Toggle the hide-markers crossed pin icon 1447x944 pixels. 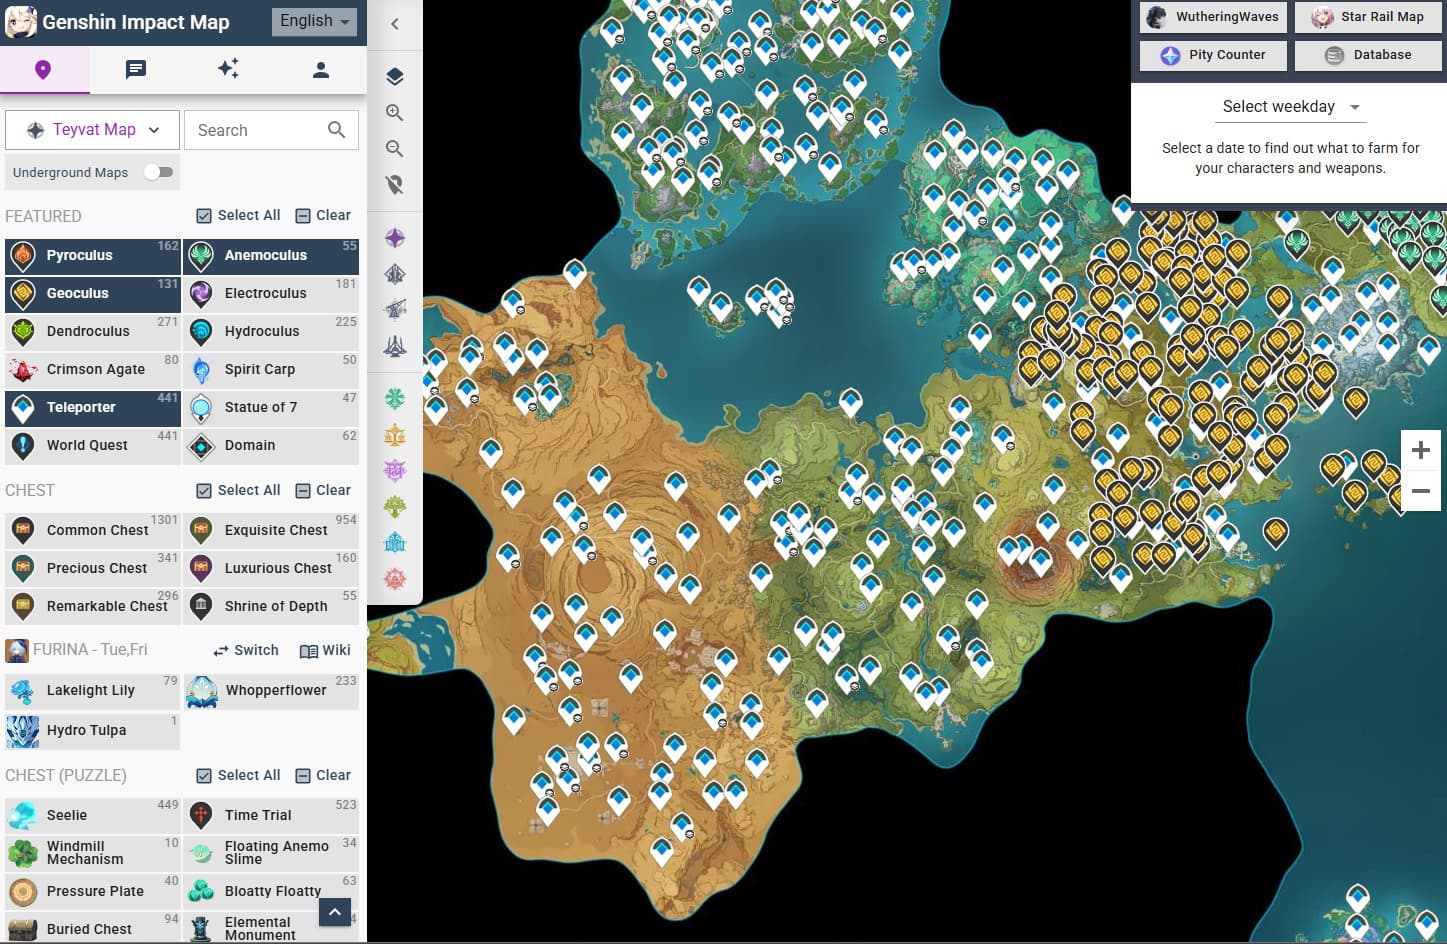(395, 185)
